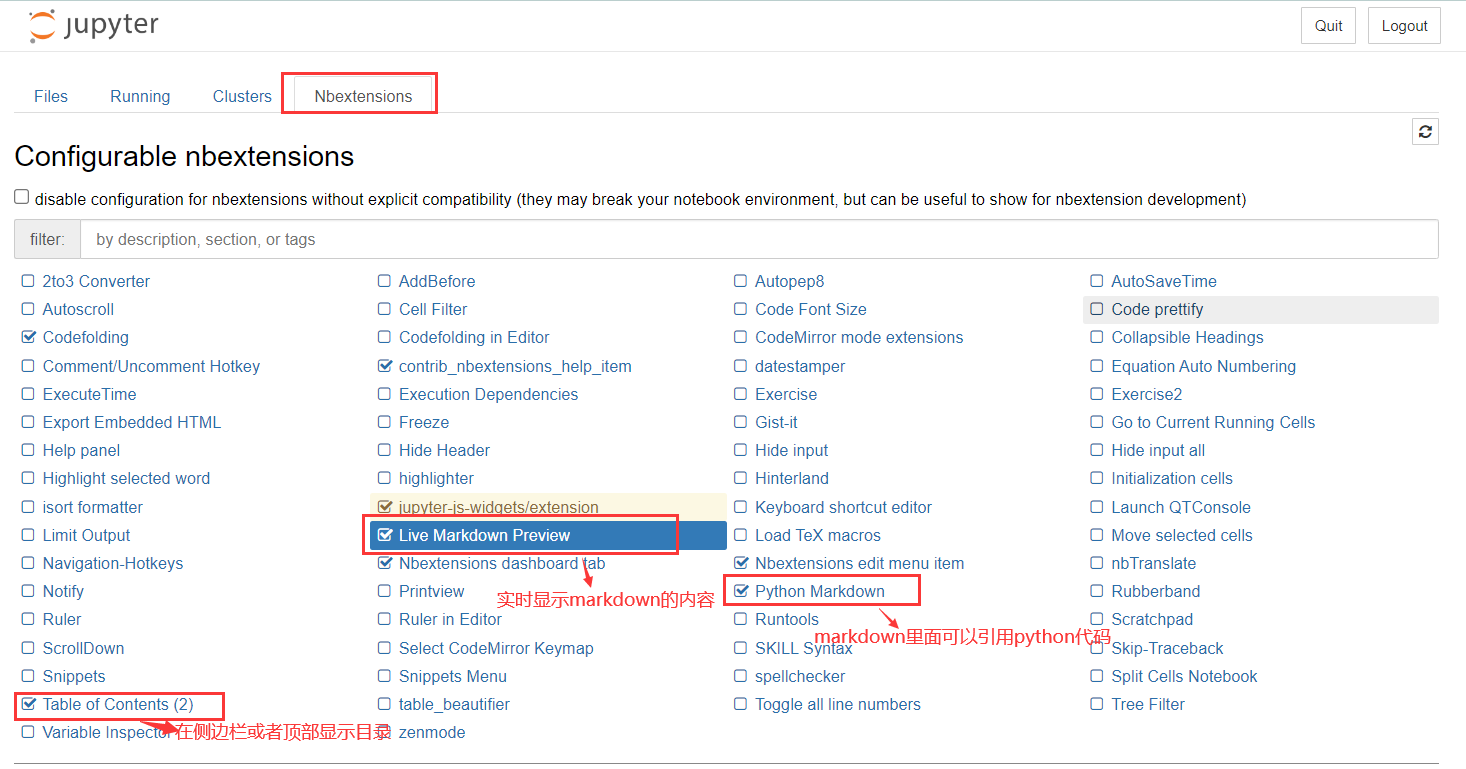Click the Comment/Uncomment Hotkey extension
The image size is (1466, 769).
tap(151, 367)
